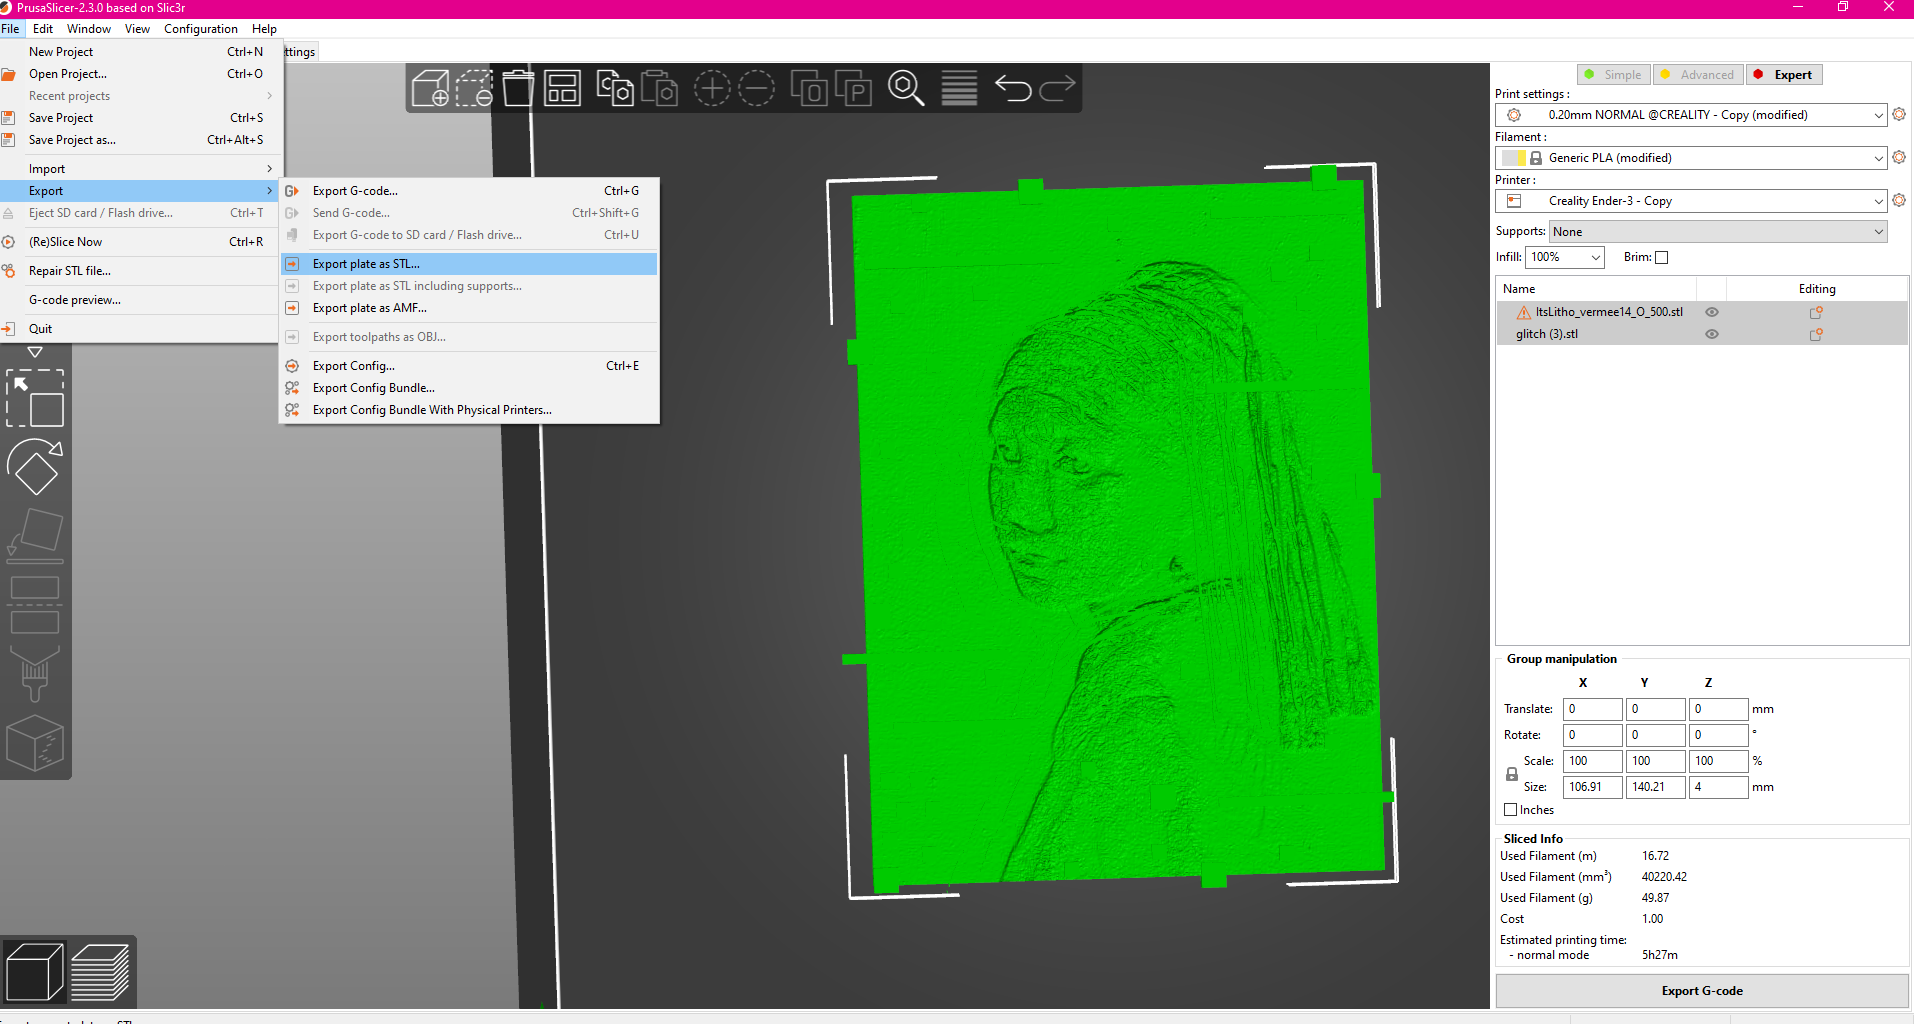Choose Export plate as STL
This screenshot has width=1914, height=1024.
click(469, 264)
